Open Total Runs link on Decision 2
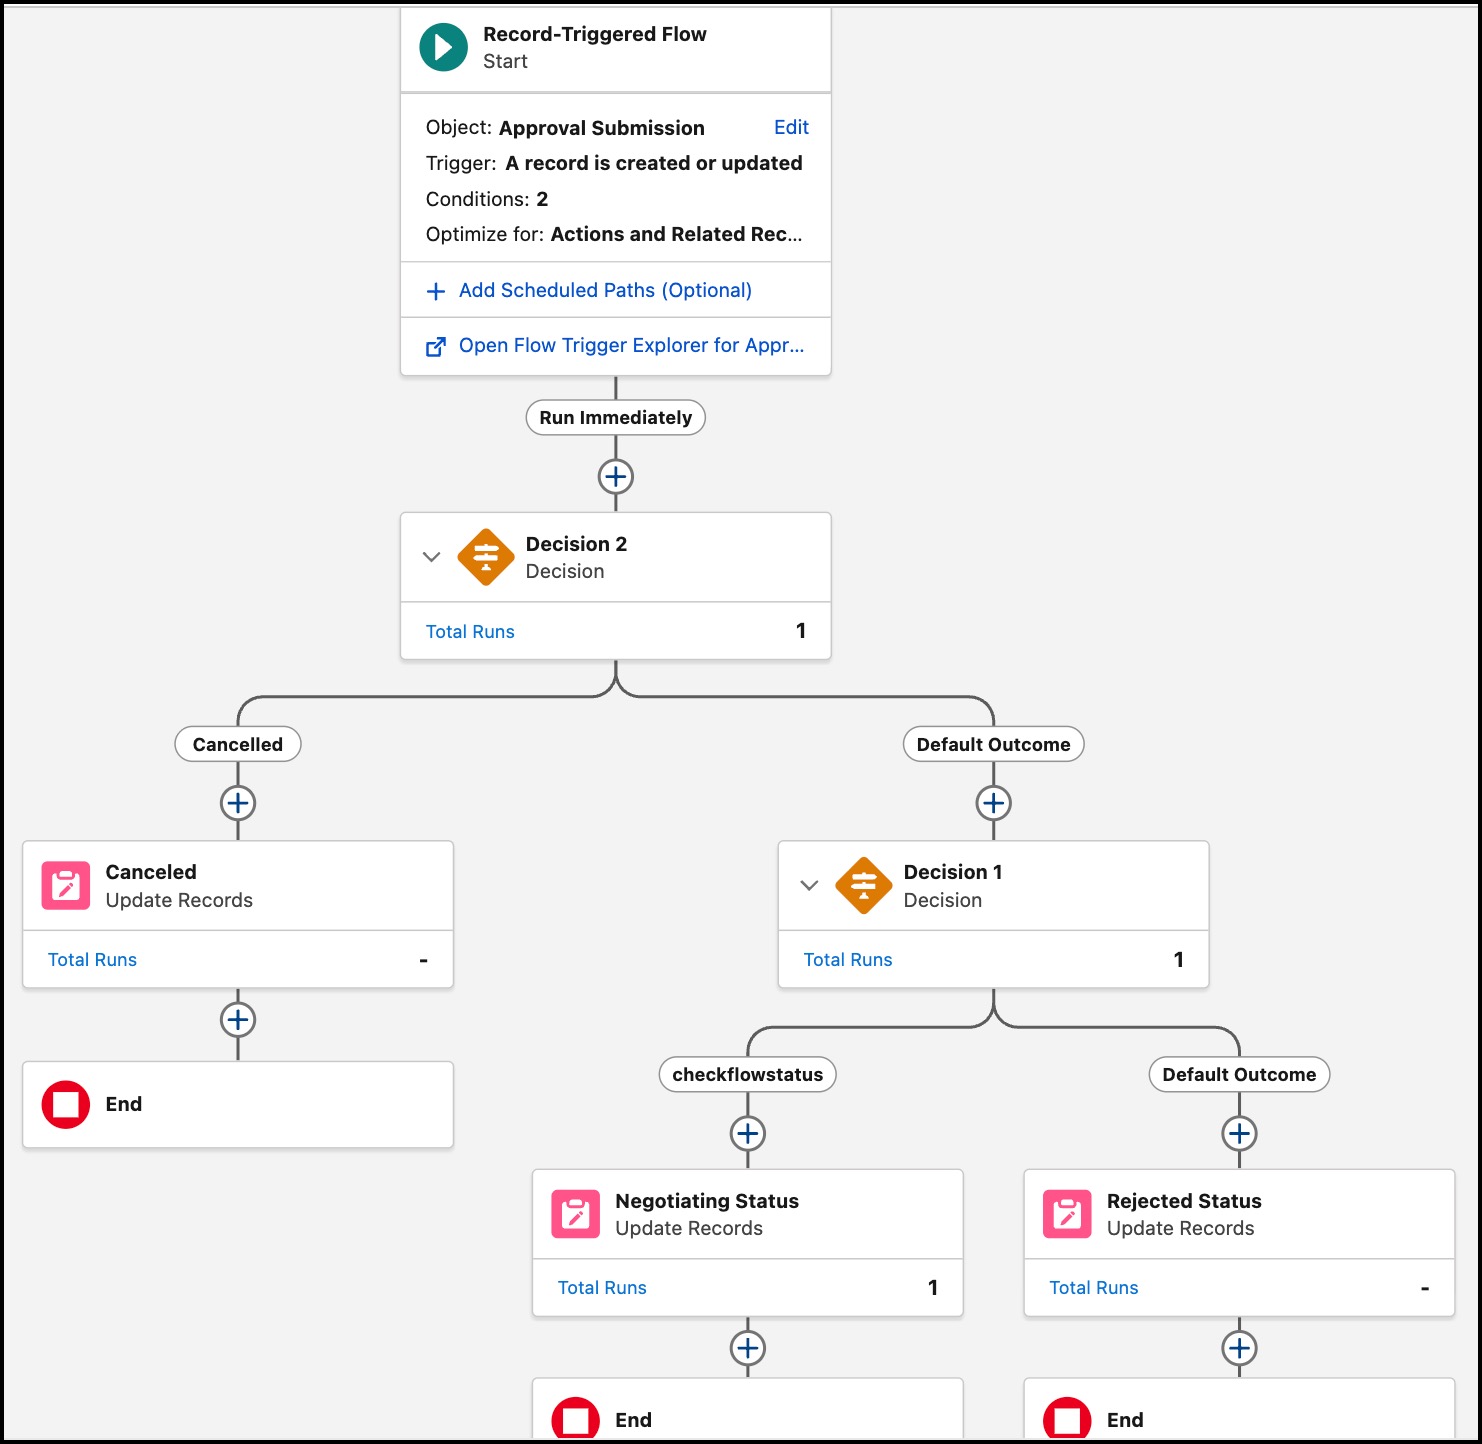Viewport: 1482px width, 1444px height. point(470,631)
